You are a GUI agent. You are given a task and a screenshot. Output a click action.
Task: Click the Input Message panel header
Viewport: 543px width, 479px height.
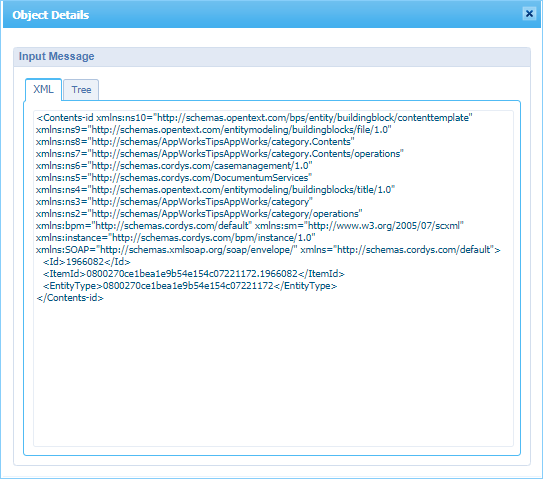tap(272, 56)
